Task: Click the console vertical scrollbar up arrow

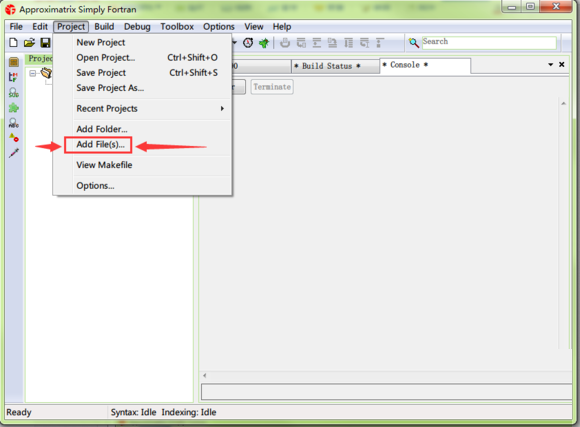Action: 563,104
